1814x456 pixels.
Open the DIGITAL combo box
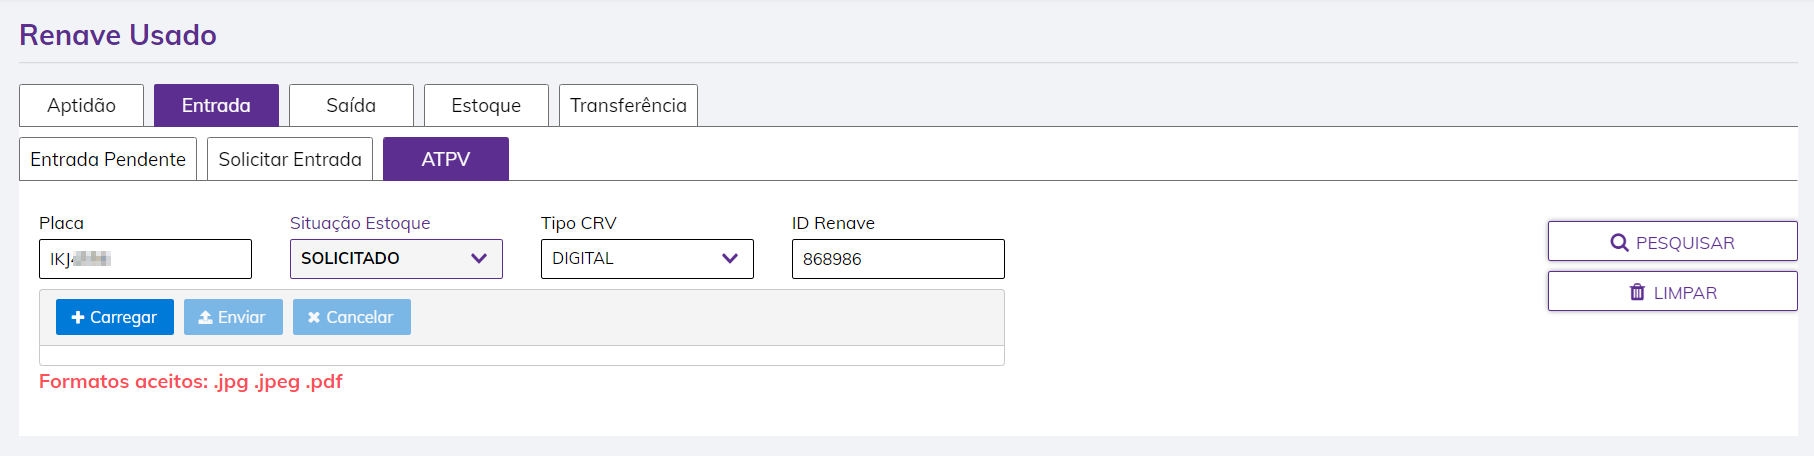[630, 258]
